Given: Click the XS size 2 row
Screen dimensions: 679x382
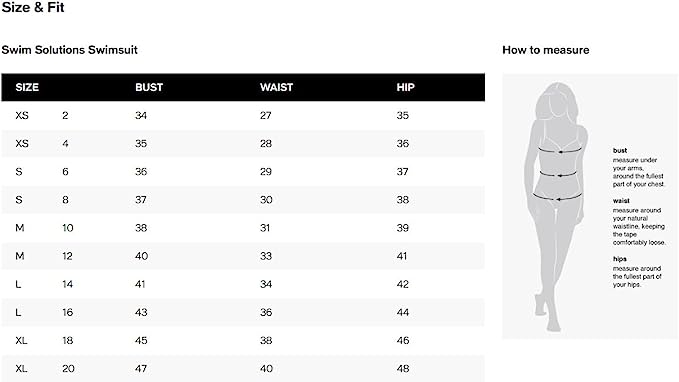Looking at the screenshot, I should coord(243,115).
